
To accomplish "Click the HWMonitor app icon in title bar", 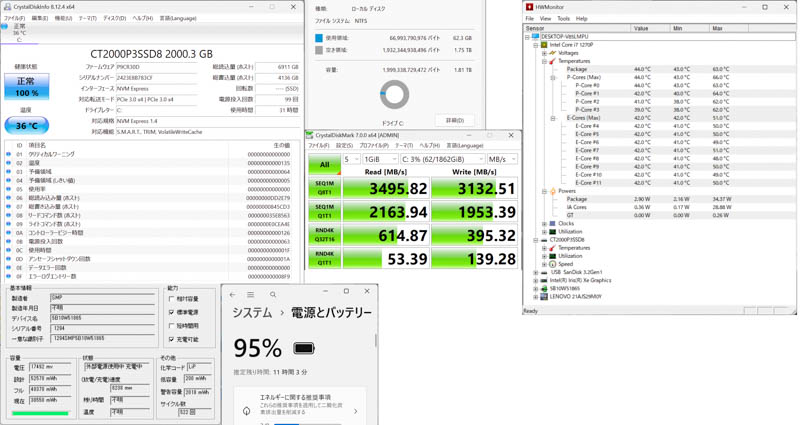I will click(x=530, y=7).
